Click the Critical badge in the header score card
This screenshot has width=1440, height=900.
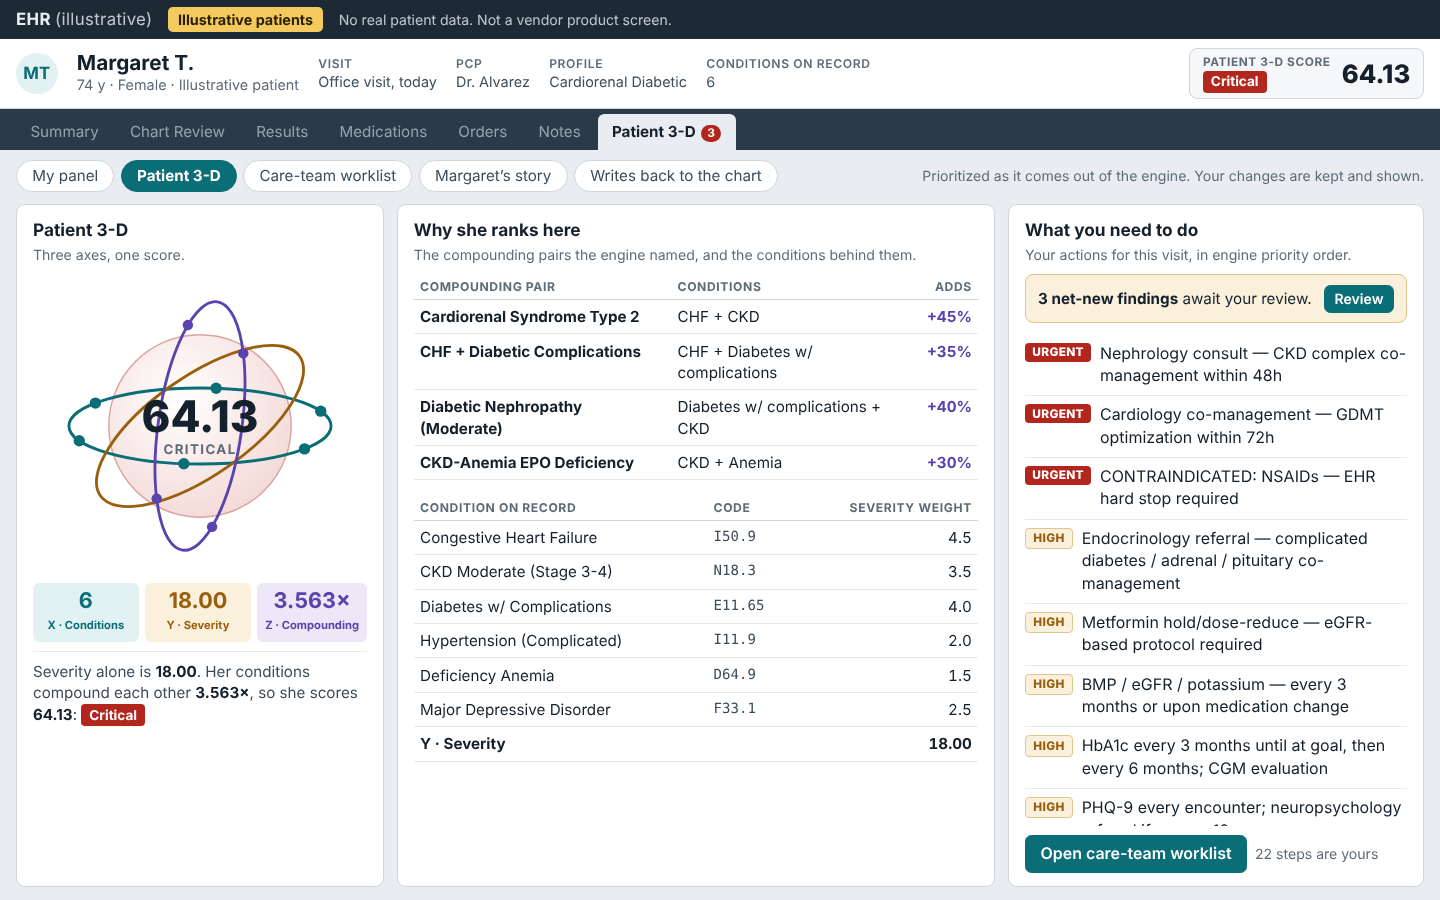tap(1235, 82)
